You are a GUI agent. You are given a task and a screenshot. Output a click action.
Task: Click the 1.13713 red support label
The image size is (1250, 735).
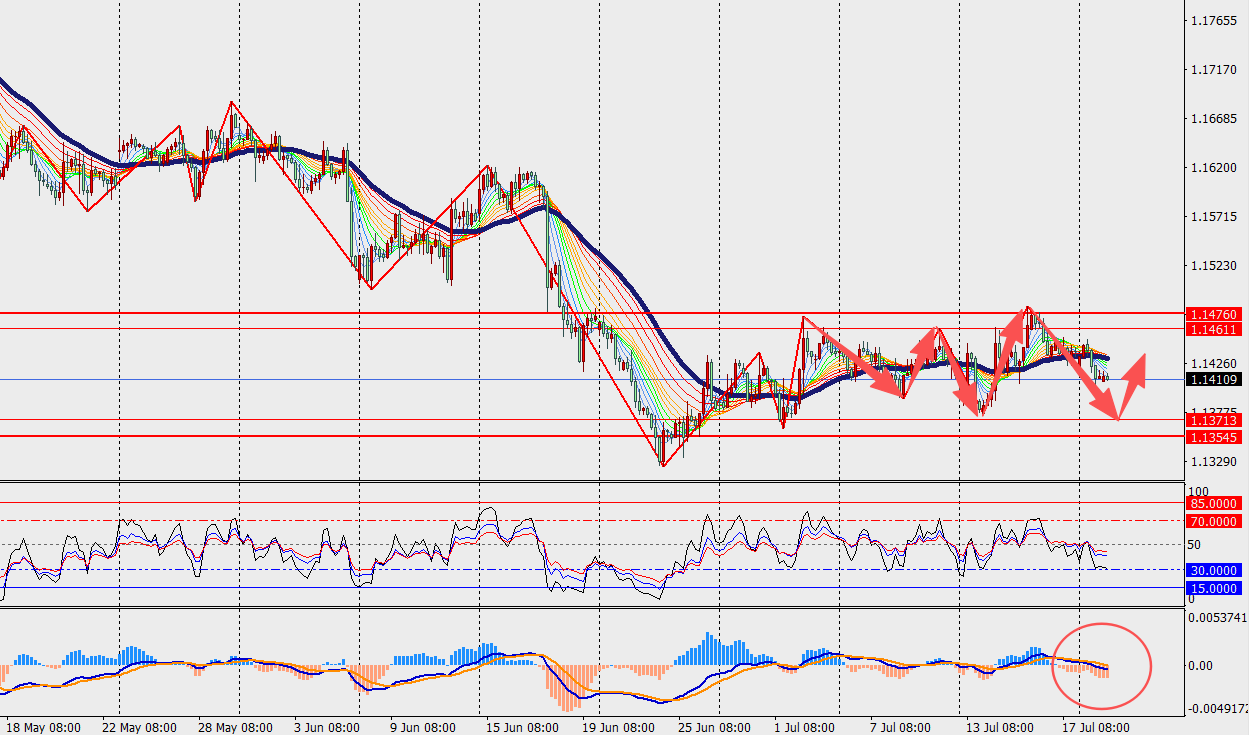1215,421
